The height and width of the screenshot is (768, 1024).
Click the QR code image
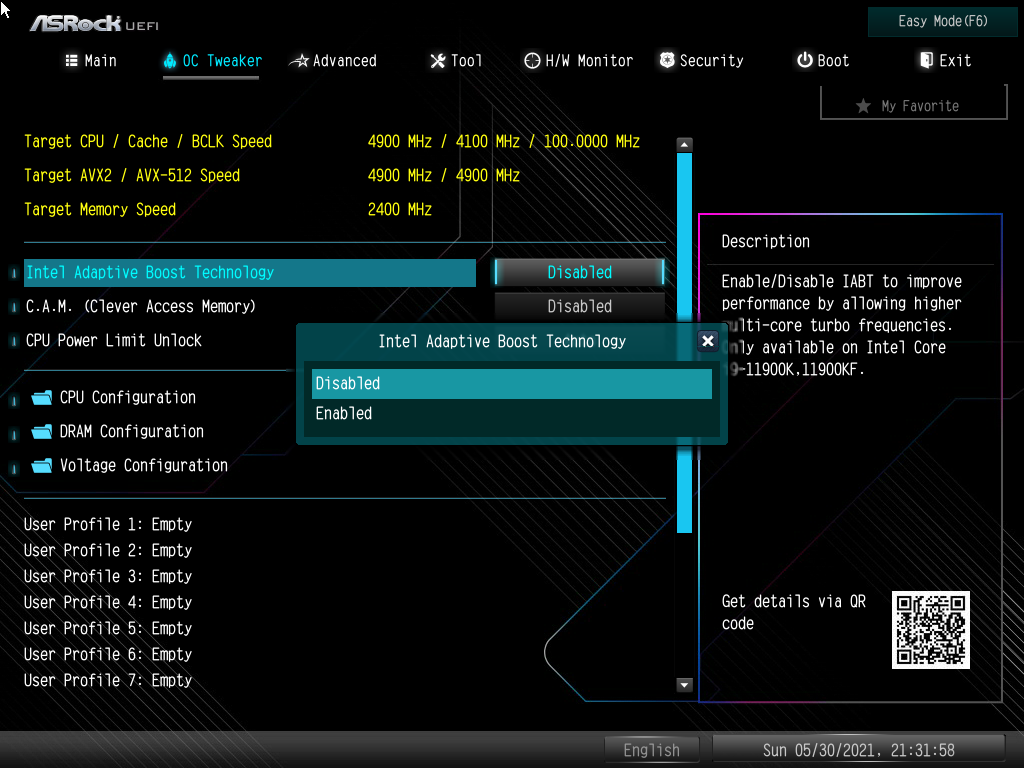click(x=931, y=630)
